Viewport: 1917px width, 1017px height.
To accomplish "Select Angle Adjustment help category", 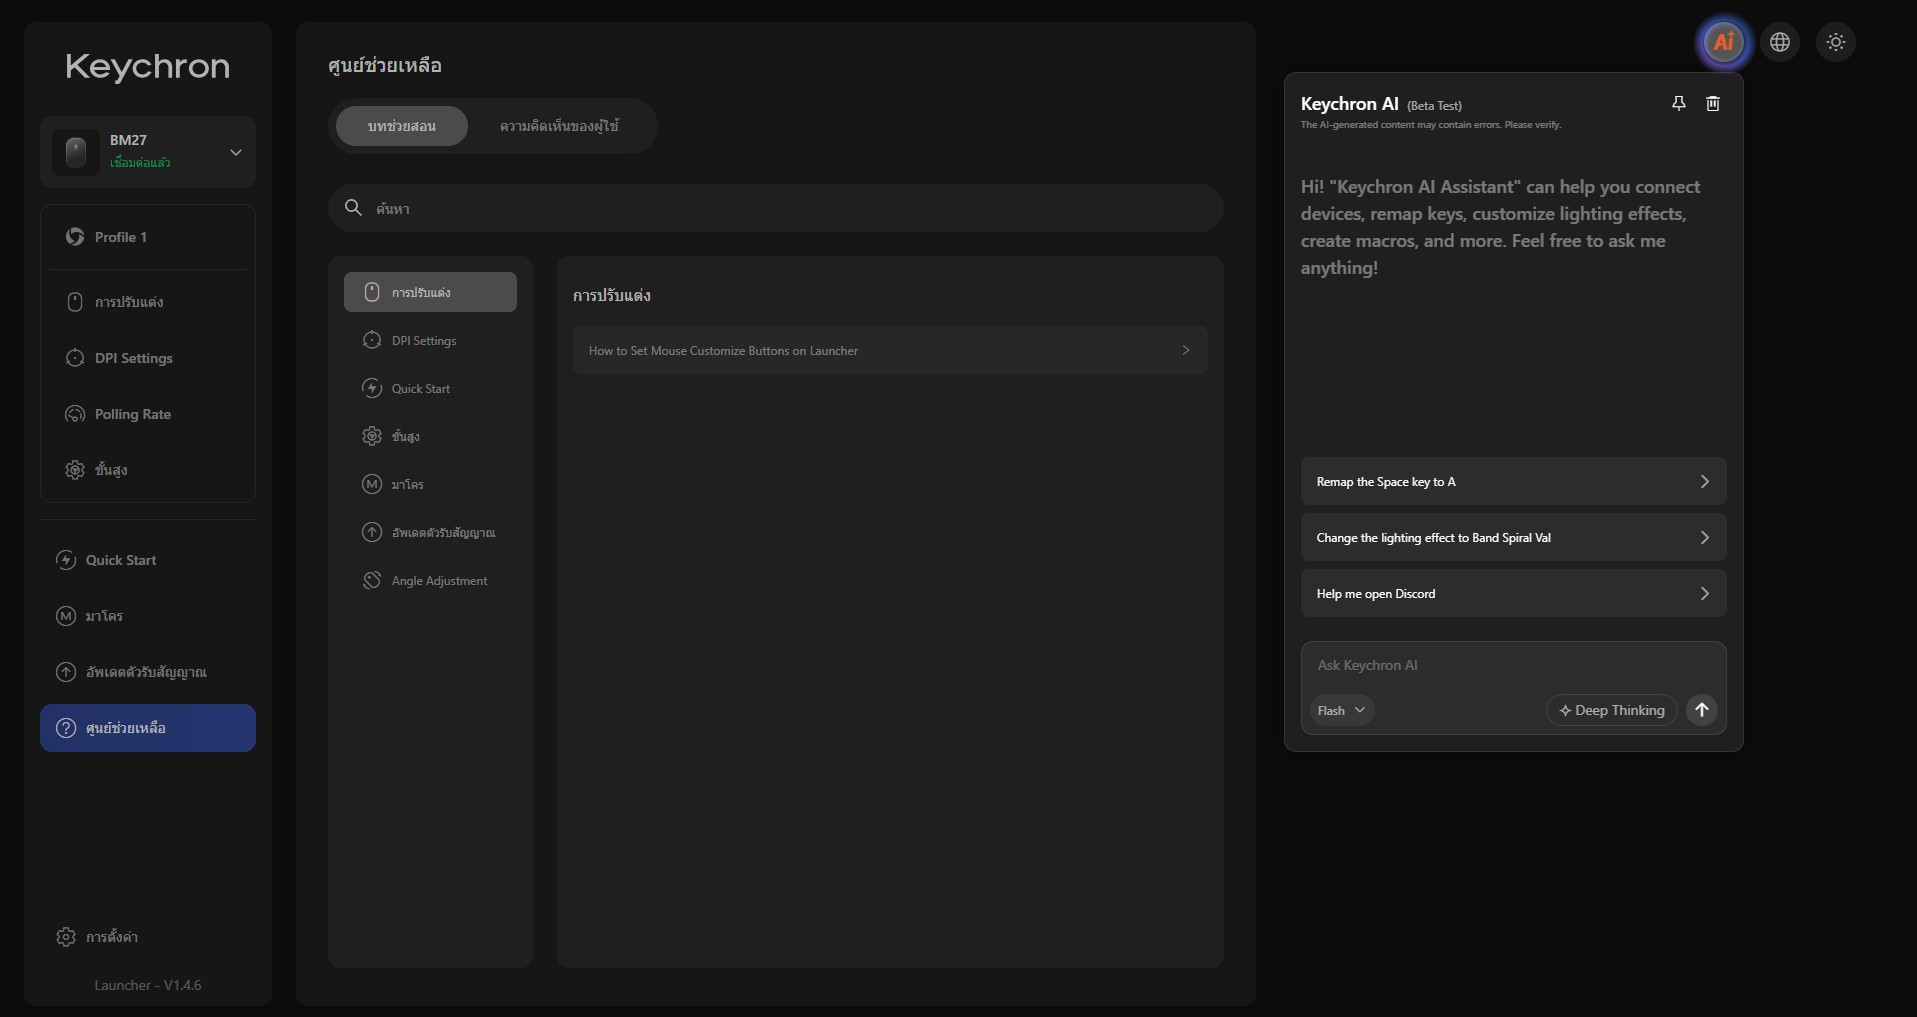I will [430, 580].
